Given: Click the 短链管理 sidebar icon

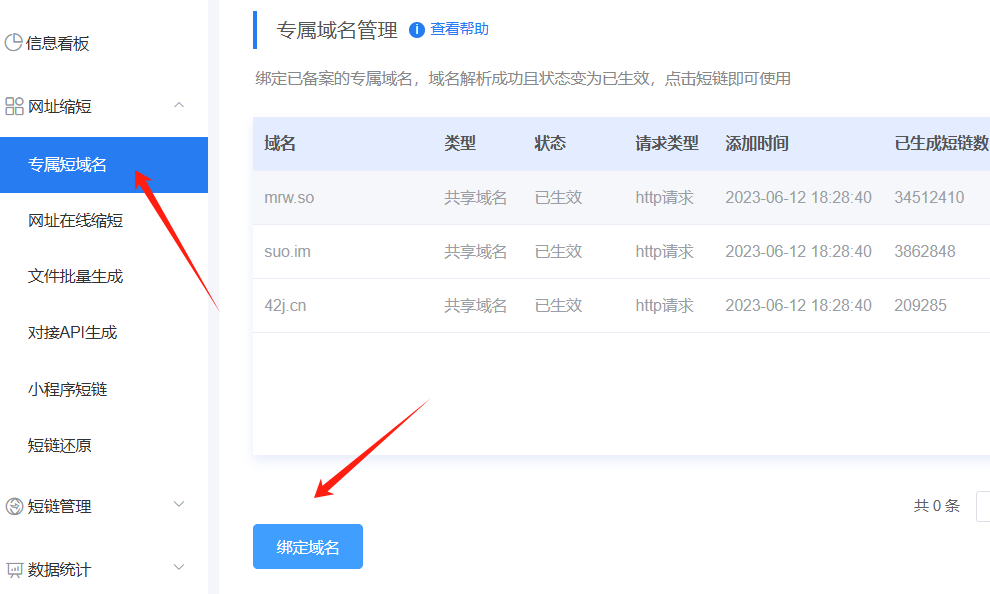Looking at the screenshot, I should (14, 506).
